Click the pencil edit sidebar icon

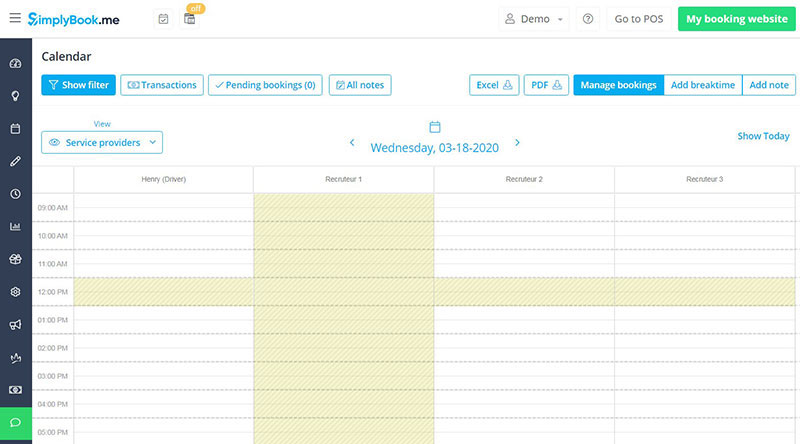pyautogui.click(x=15, y=161)
